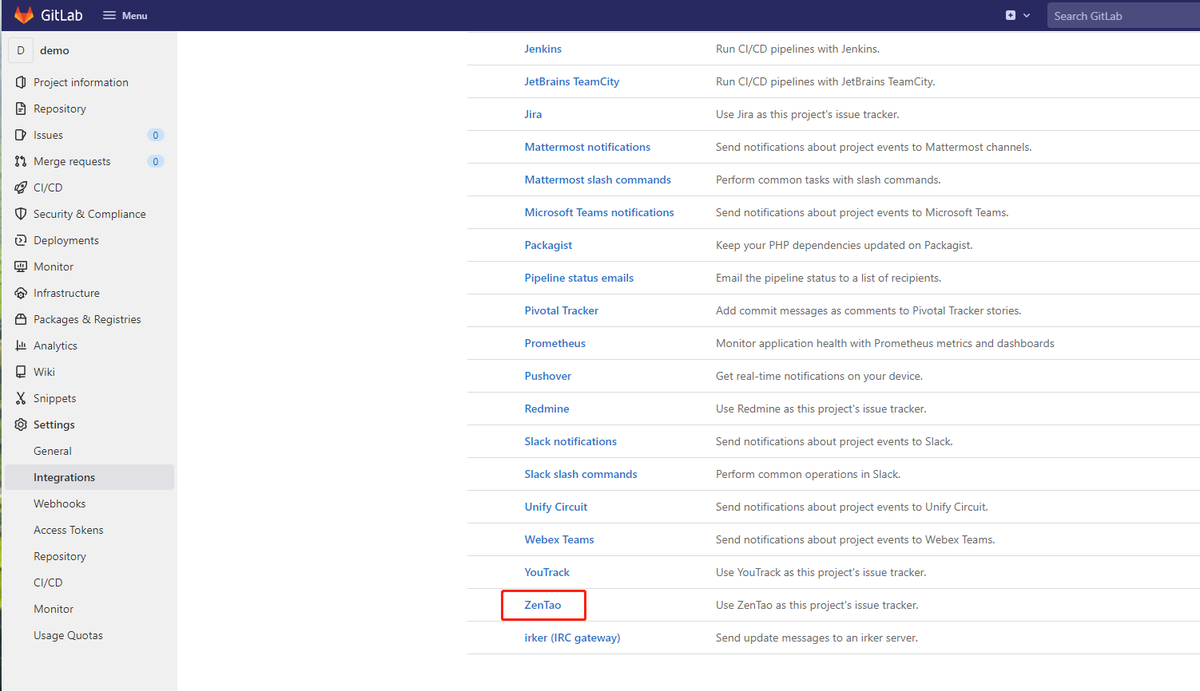Screen dimensions: 1200x691
Task: Open the ZenTao integration
Action: click(543, 605)
